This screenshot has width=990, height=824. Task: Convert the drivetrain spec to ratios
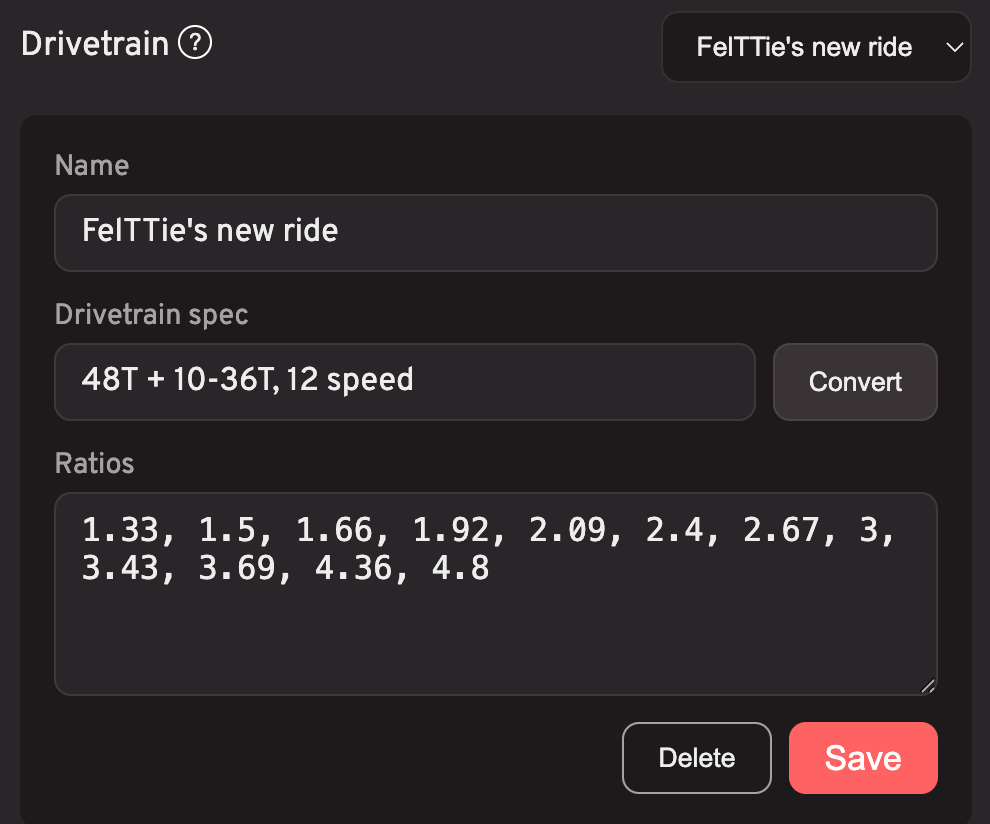coord(855,382)
